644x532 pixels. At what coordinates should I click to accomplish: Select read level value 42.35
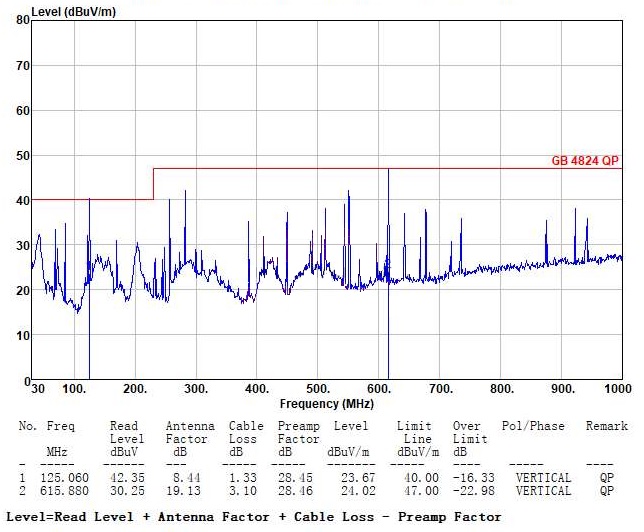coord(127,478)
